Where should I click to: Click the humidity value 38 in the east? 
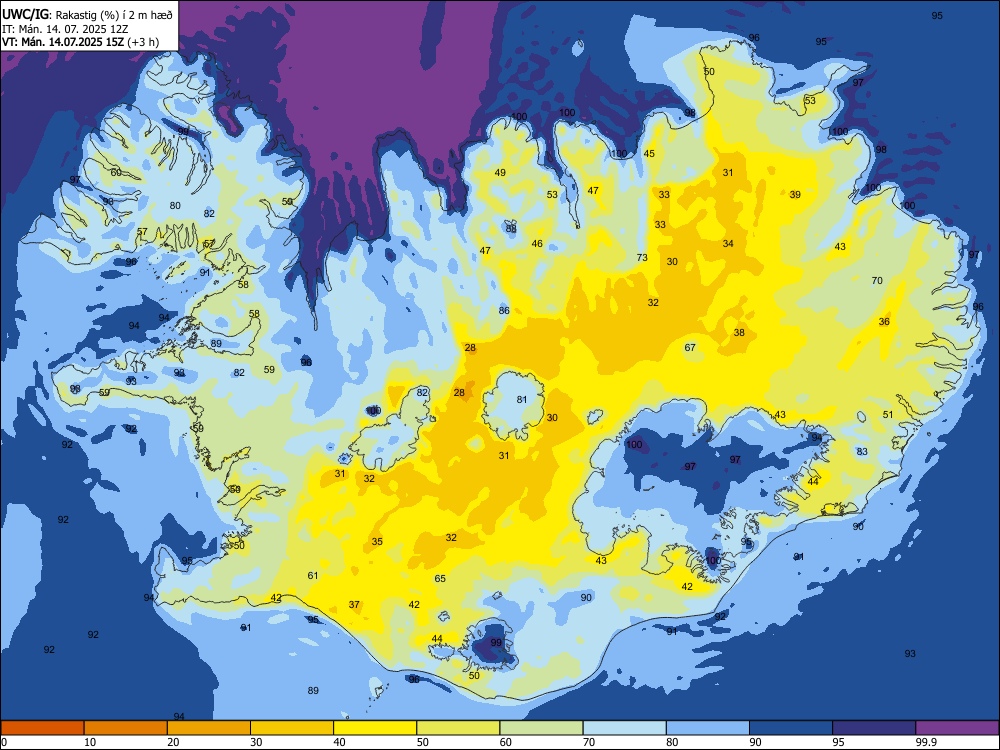(x=739, y=332)
